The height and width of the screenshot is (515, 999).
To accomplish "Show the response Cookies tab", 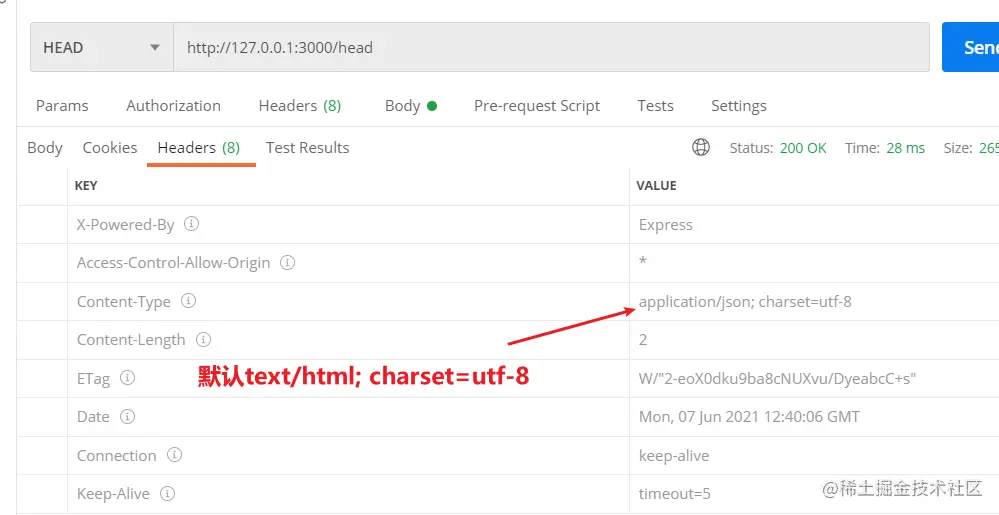I will [x=110, y=147].
